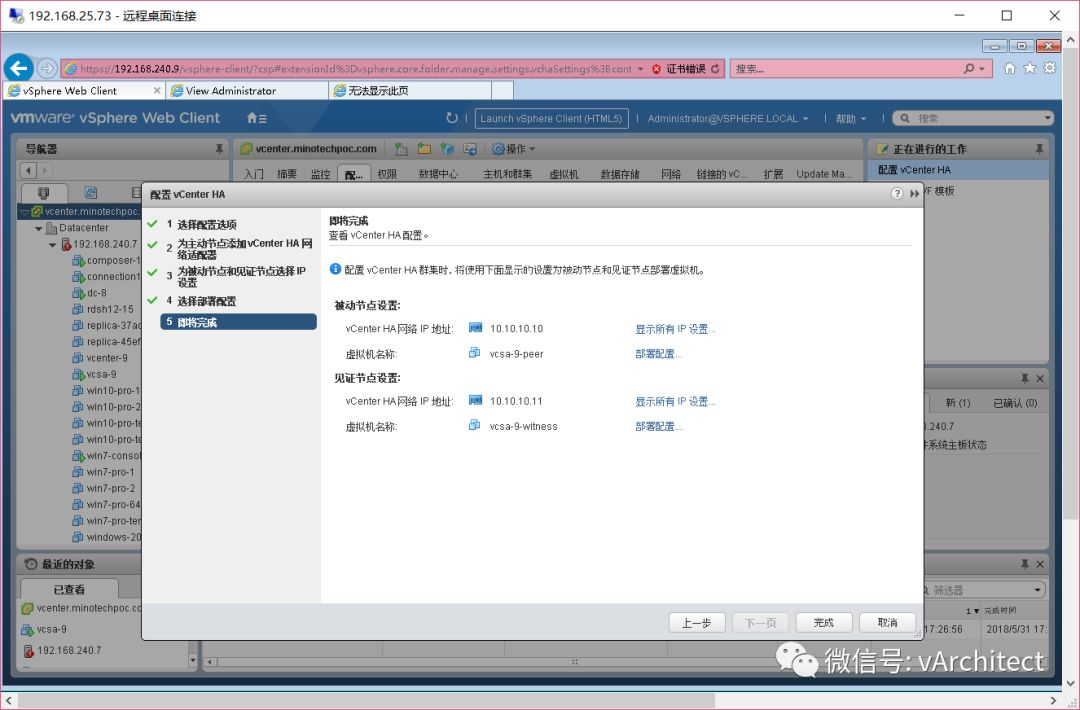Screen dimensions: 1080x710
Task: Collapse the Datacenter tree node
Action: click(x=39, y=228)
